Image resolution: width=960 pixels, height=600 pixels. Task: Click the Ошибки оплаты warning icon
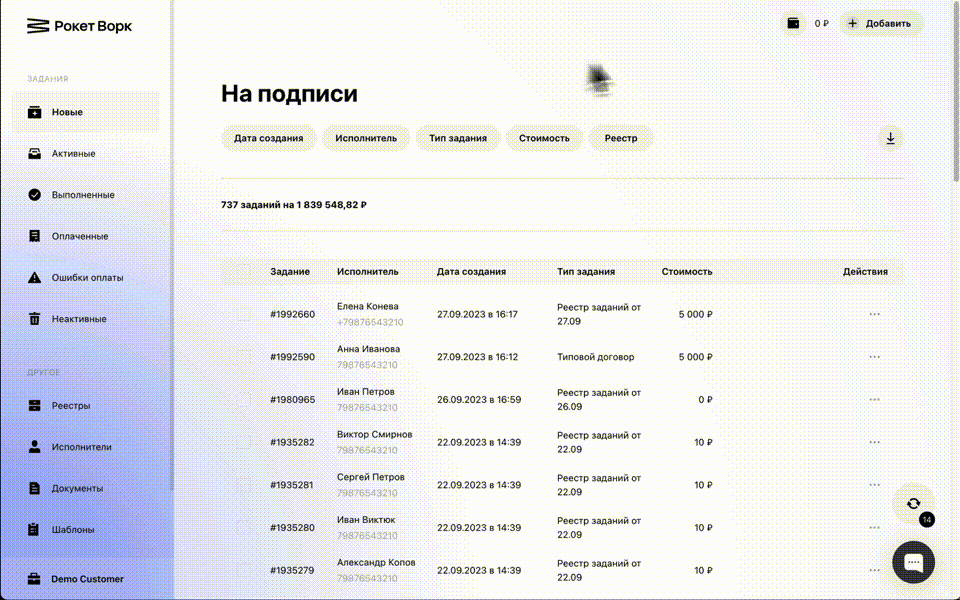coord(34,277)
